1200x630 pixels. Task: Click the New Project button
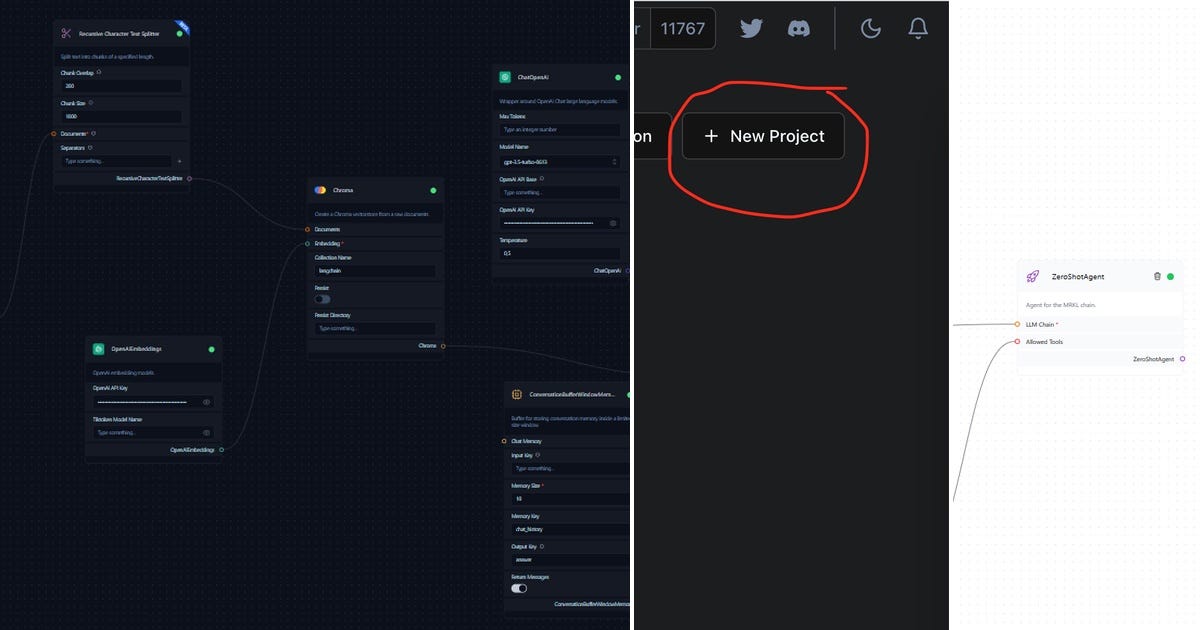(x=761, y=135)
